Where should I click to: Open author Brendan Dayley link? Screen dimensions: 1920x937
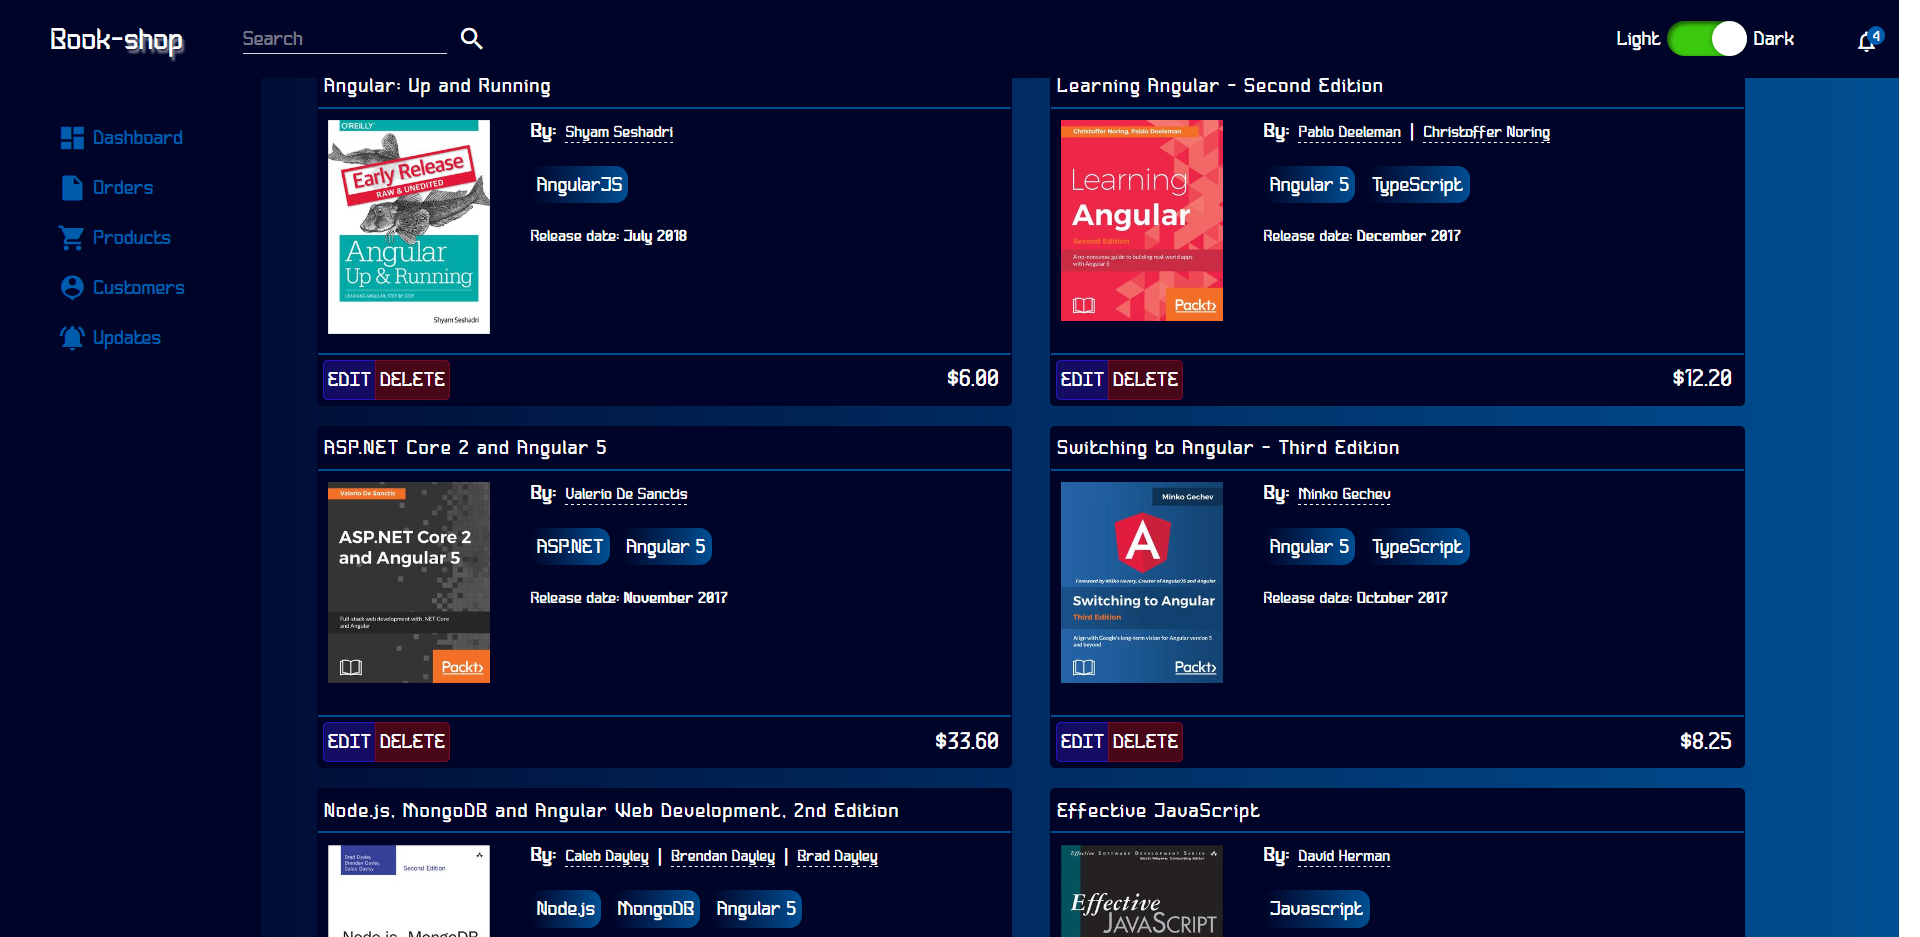pyautogui.click(x=723, y=856)
